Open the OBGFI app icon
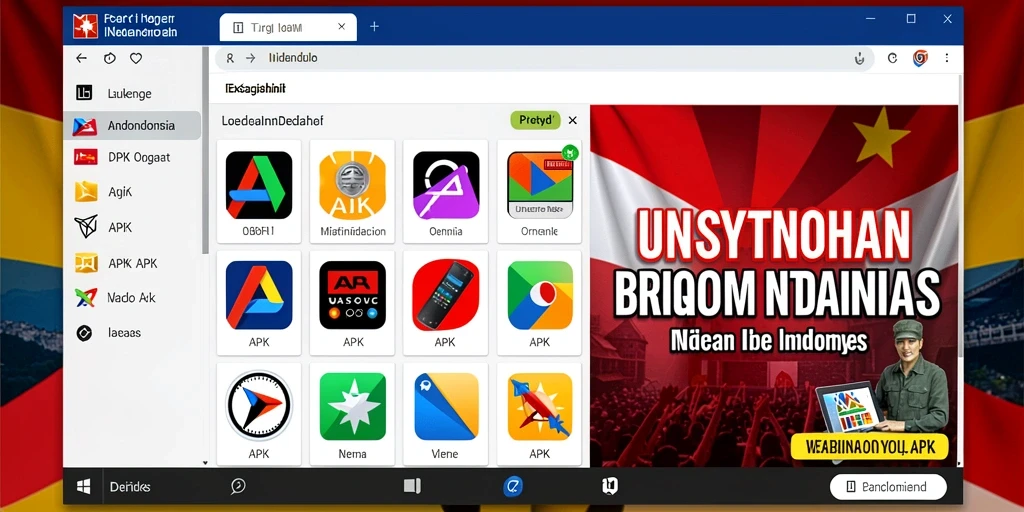 click(259, 185)
